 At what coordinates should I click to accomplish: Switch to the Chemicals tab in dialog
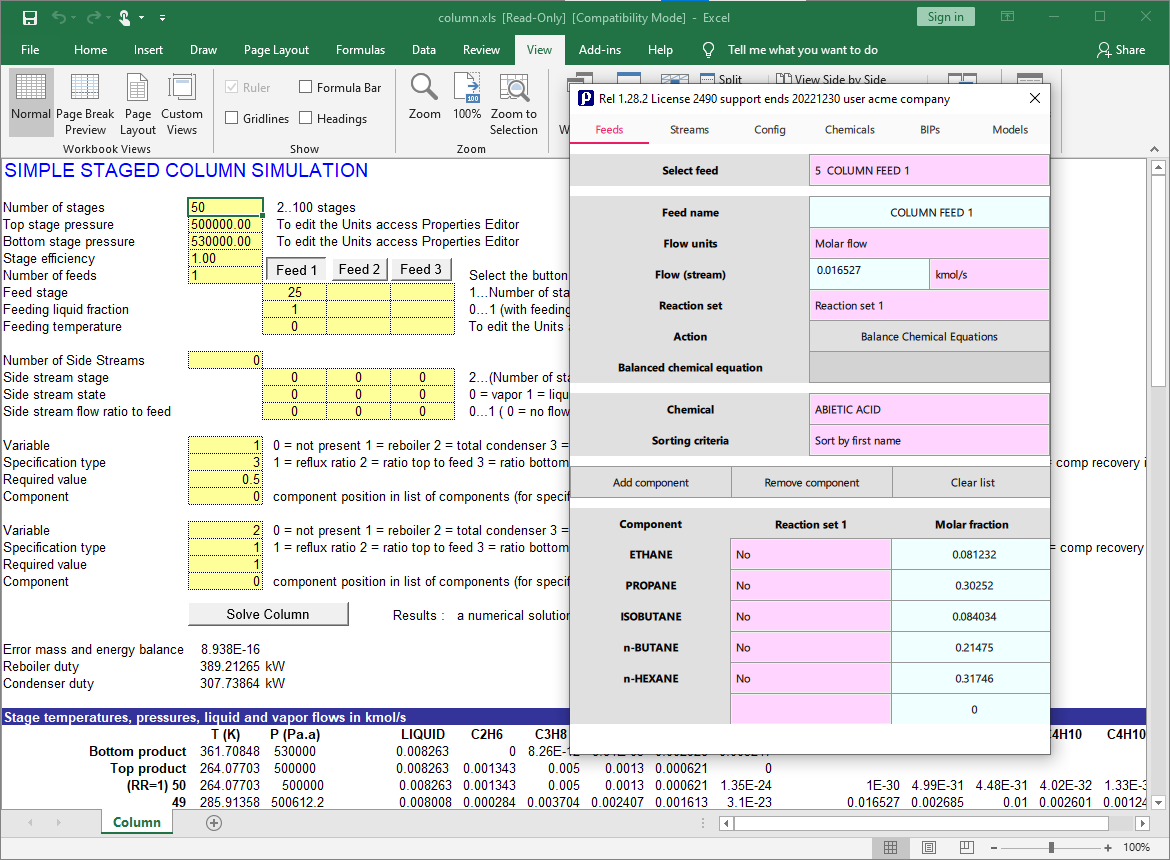click(x=849, y=130)
